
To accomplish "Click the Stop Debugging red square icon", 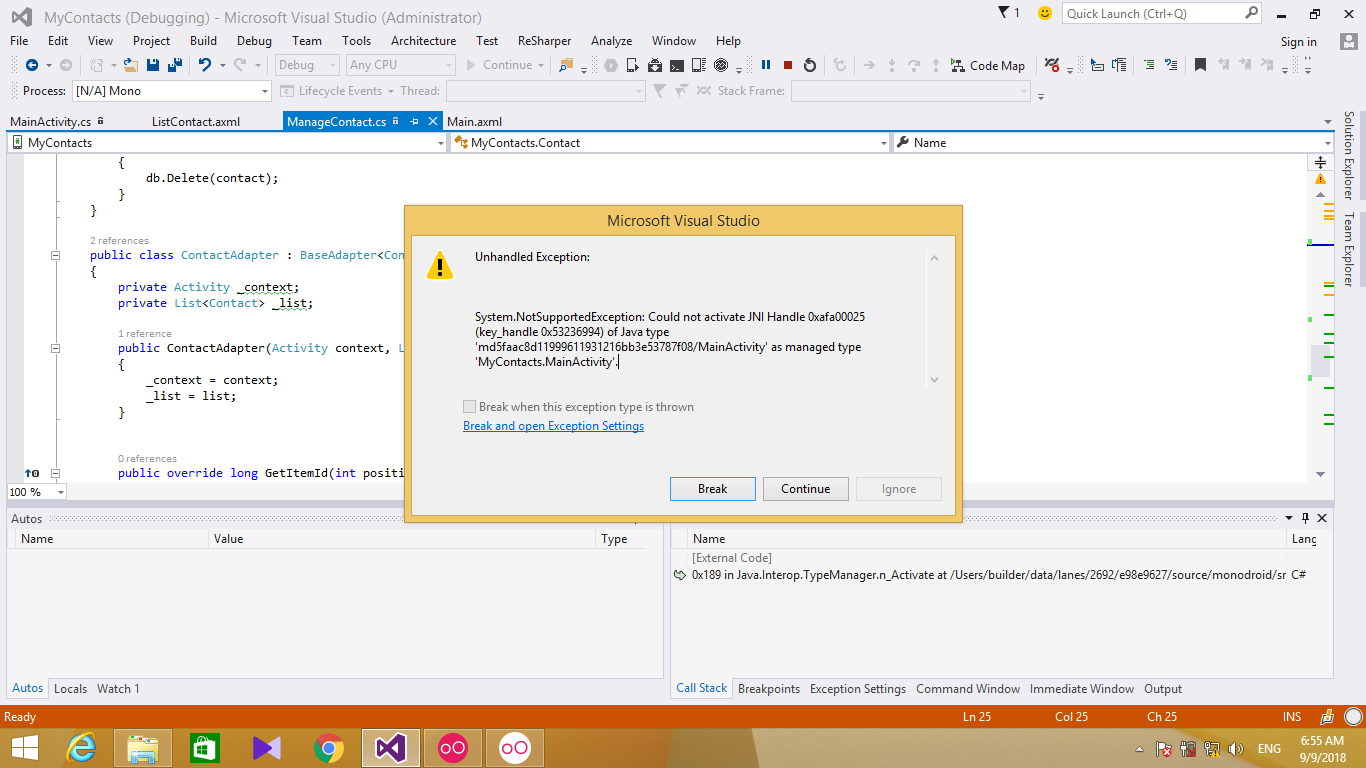I will point(788,65).
